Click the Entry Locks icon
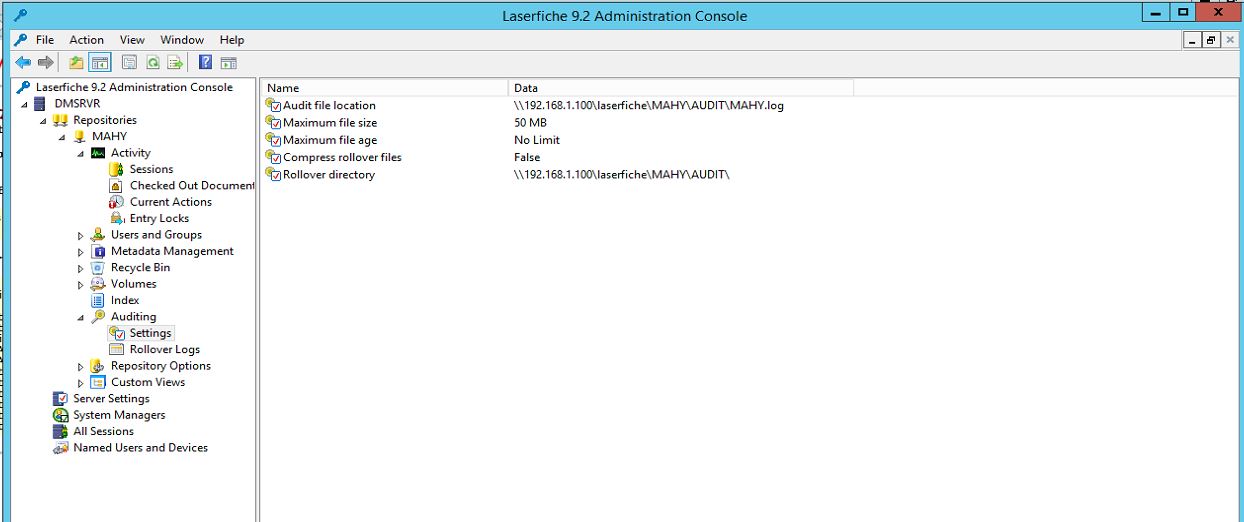The image size is (1244, 522). point(116,218)
